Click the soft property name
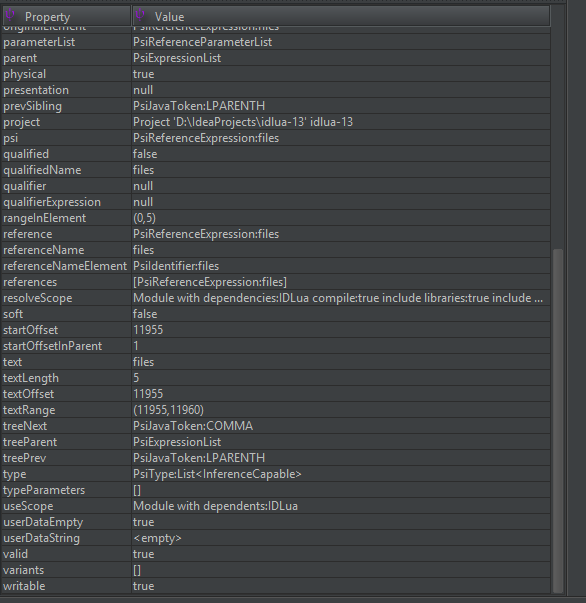The image size is (586, 603). 13,314
